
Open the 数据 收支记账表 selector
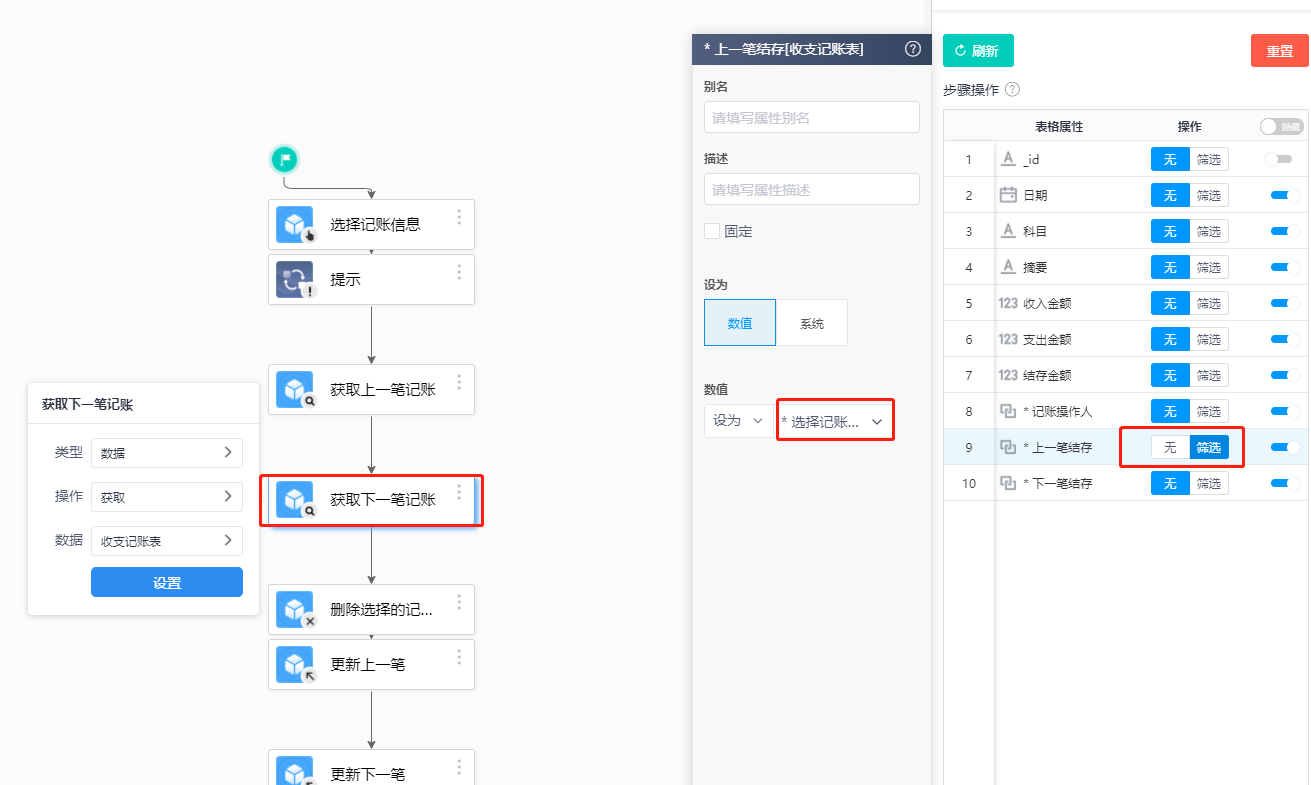[x=167, y=540]
